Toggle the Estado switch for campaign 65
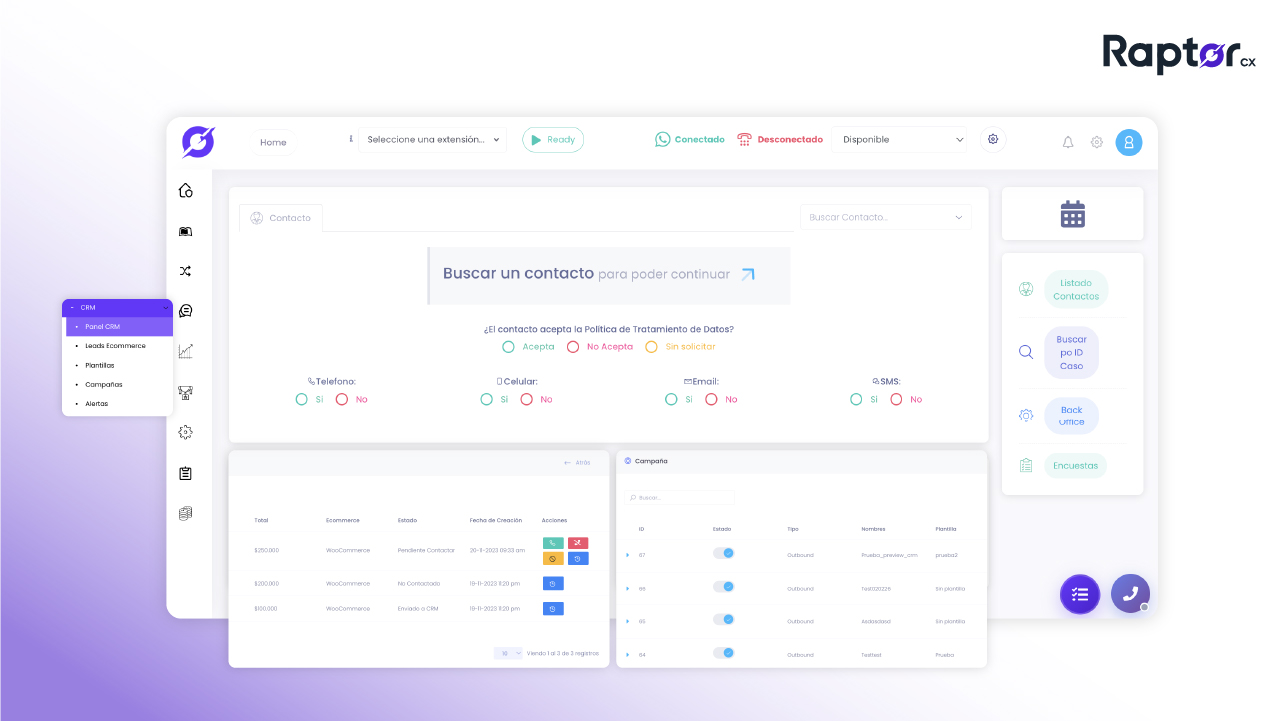This screenshot has height=721, width=1281. (724, 620)
